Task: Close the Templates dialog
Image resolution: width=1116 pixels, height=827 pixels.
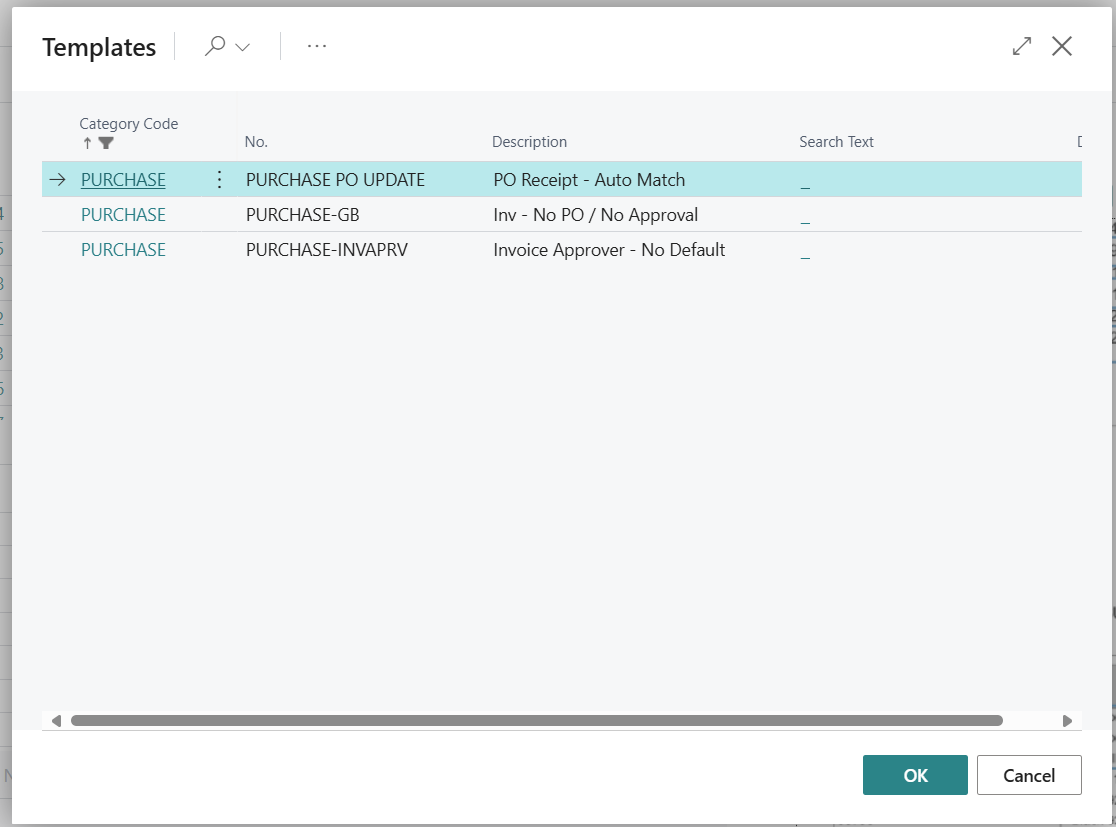Action: click(x=1062, y=47)
